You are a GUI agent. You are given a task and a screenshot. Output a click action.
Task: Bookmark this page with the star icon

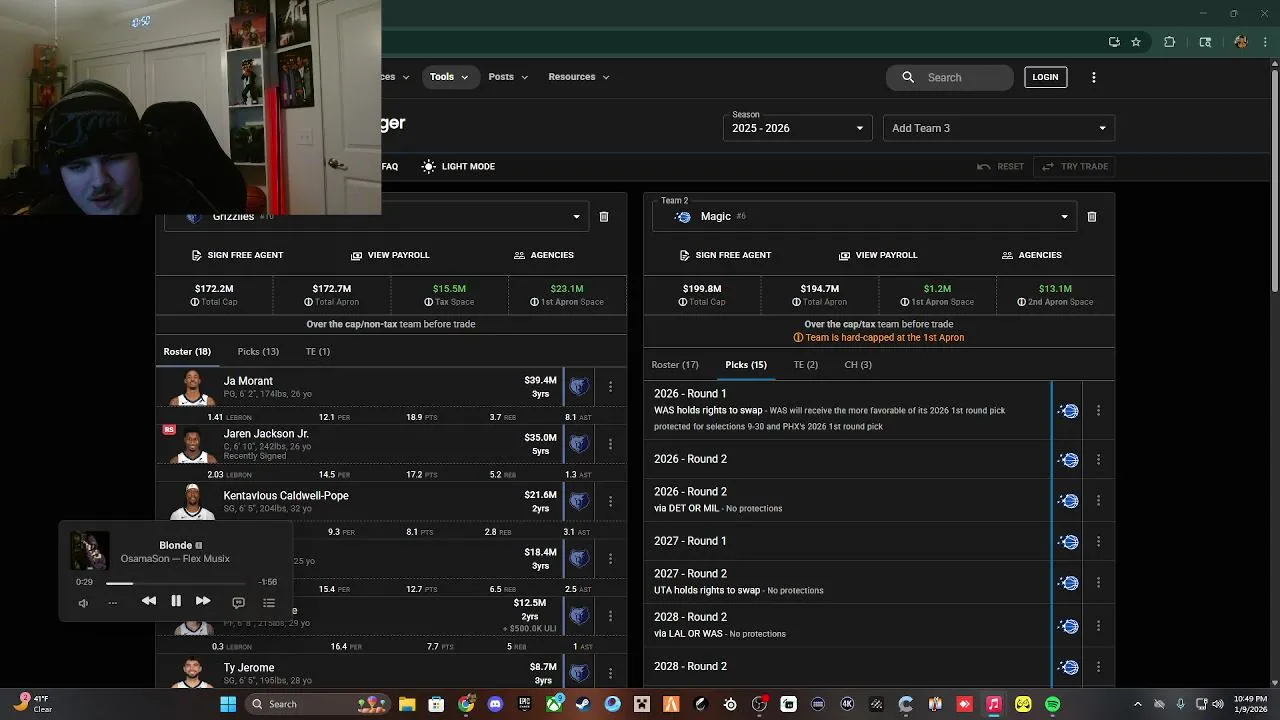pos(1136,42)
